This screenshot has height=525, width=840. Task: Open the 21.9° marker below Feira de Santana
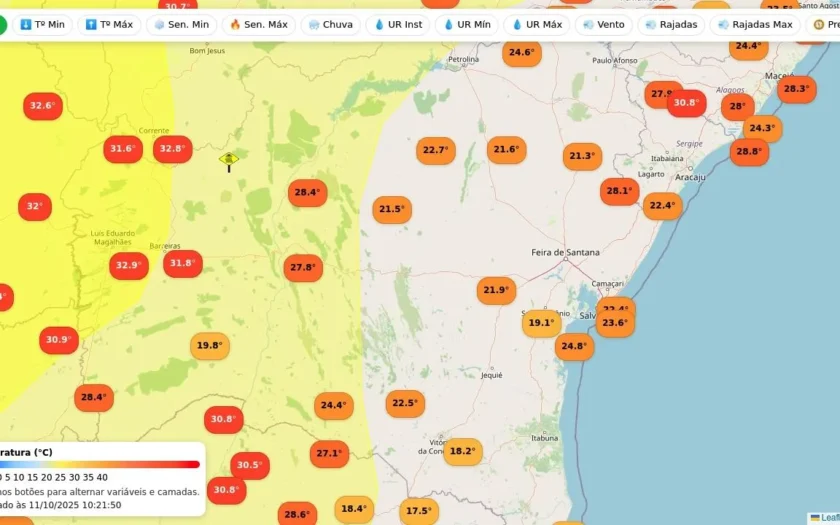[496, 290]
